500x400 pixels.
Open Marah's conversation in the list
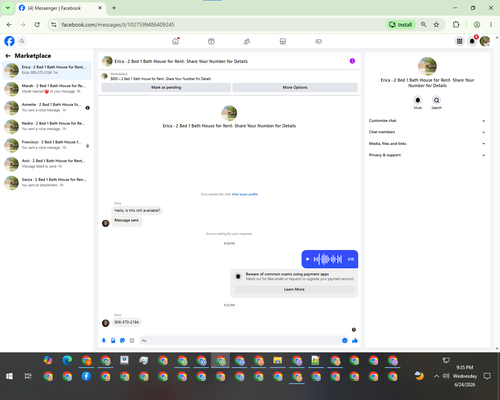tap(47, 89)
